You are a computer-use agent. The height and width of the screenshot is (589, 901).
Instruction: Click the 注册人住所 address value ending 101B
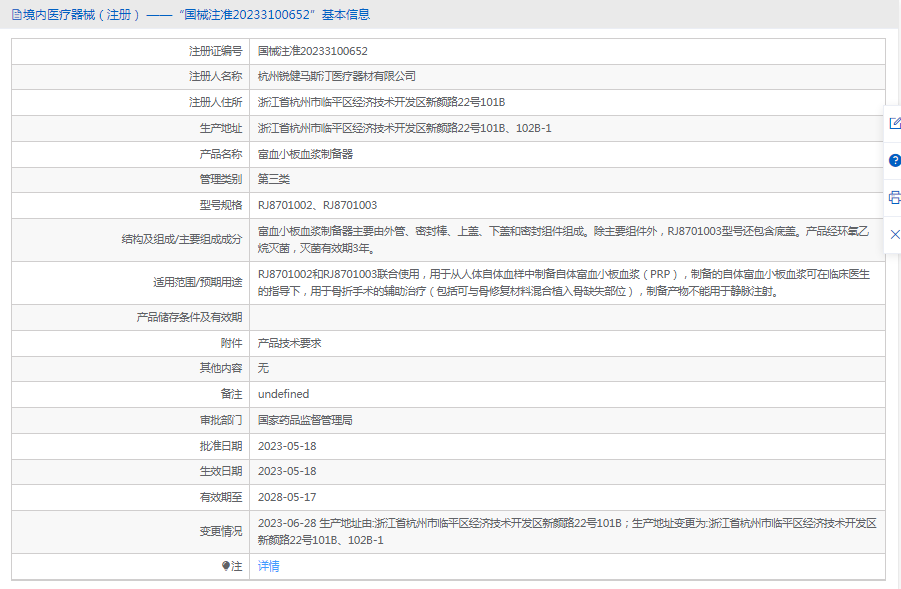382,102
